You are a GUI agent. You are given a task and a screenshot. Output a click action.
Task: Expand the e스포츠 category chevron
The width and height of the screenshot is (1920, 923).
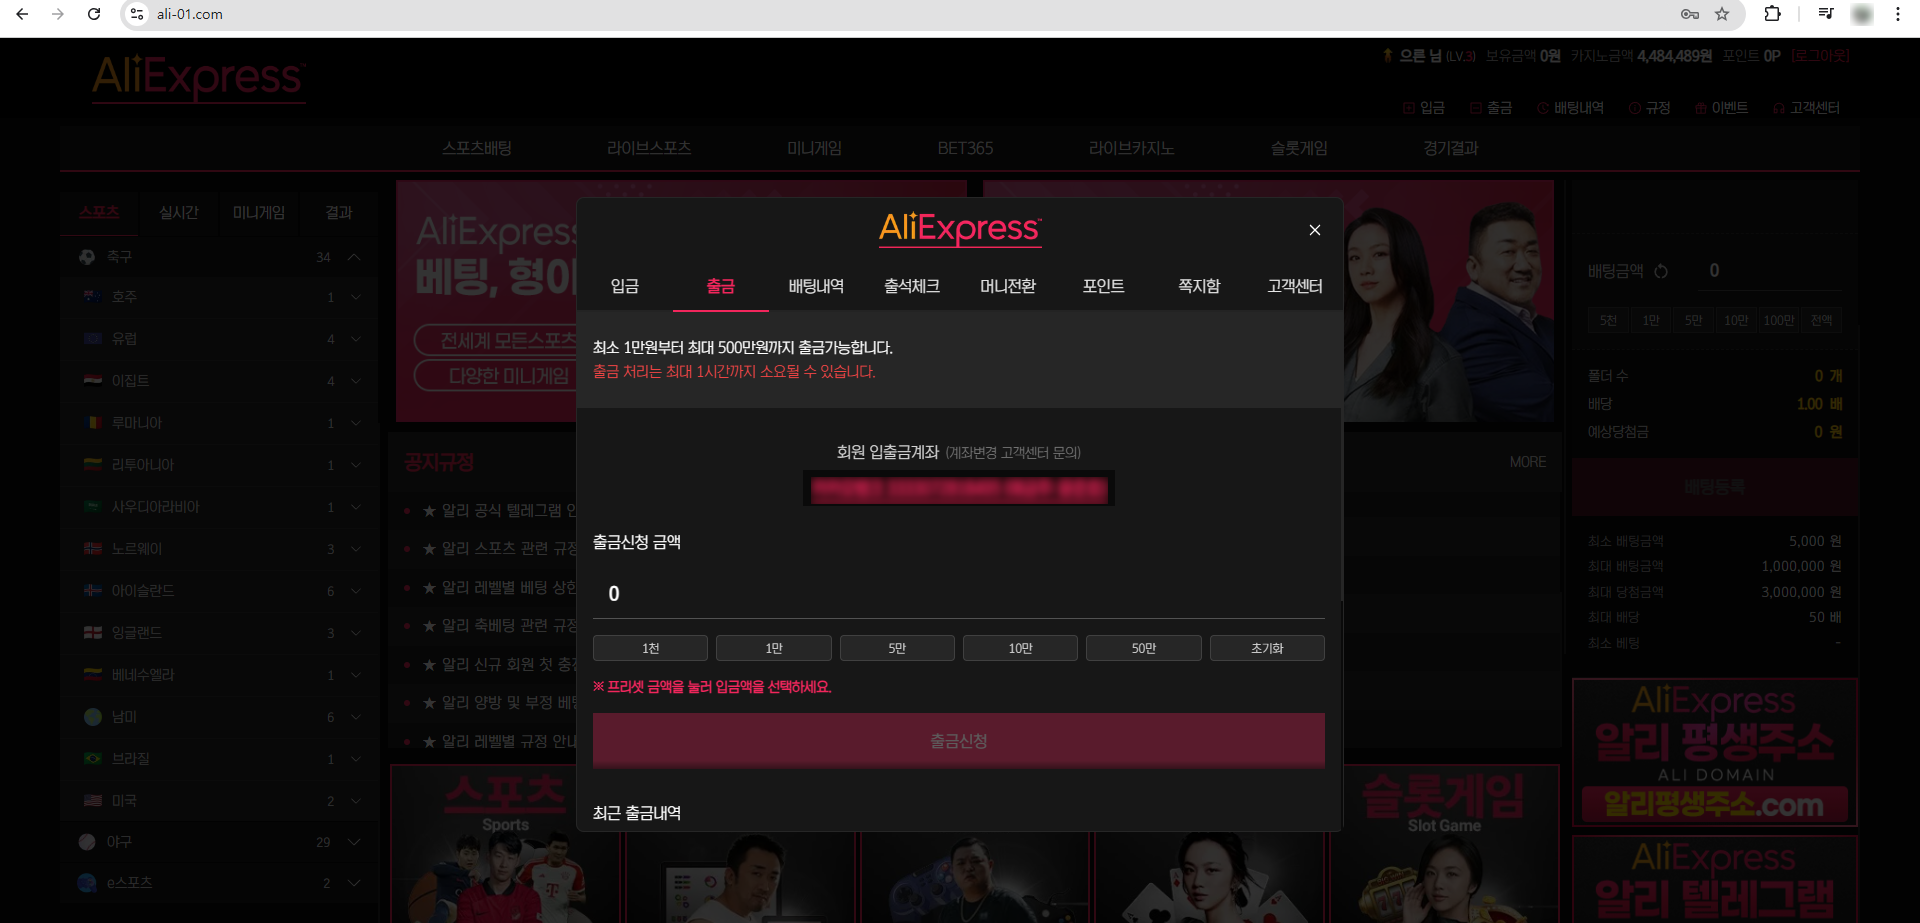[x=354, y=883]
